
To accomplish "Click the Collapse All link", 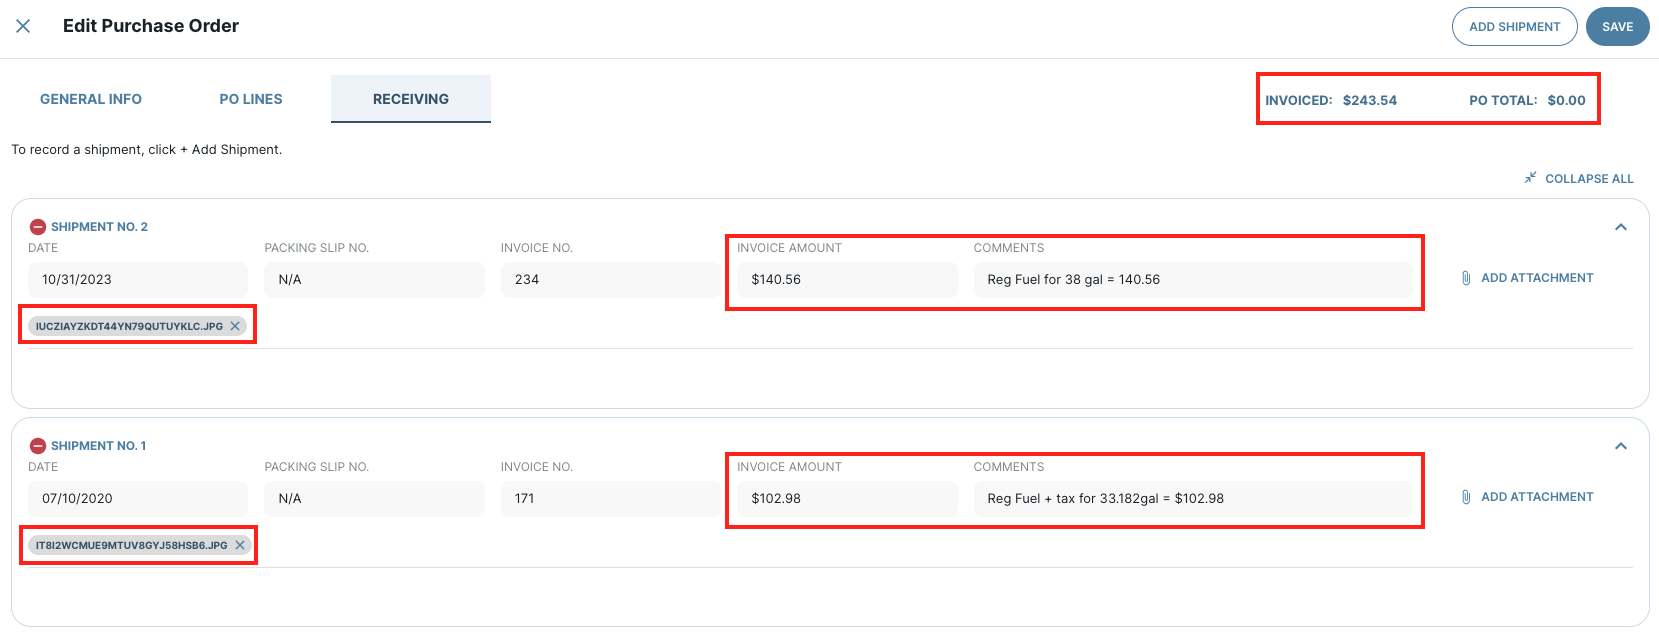I will pos(1589,179).
